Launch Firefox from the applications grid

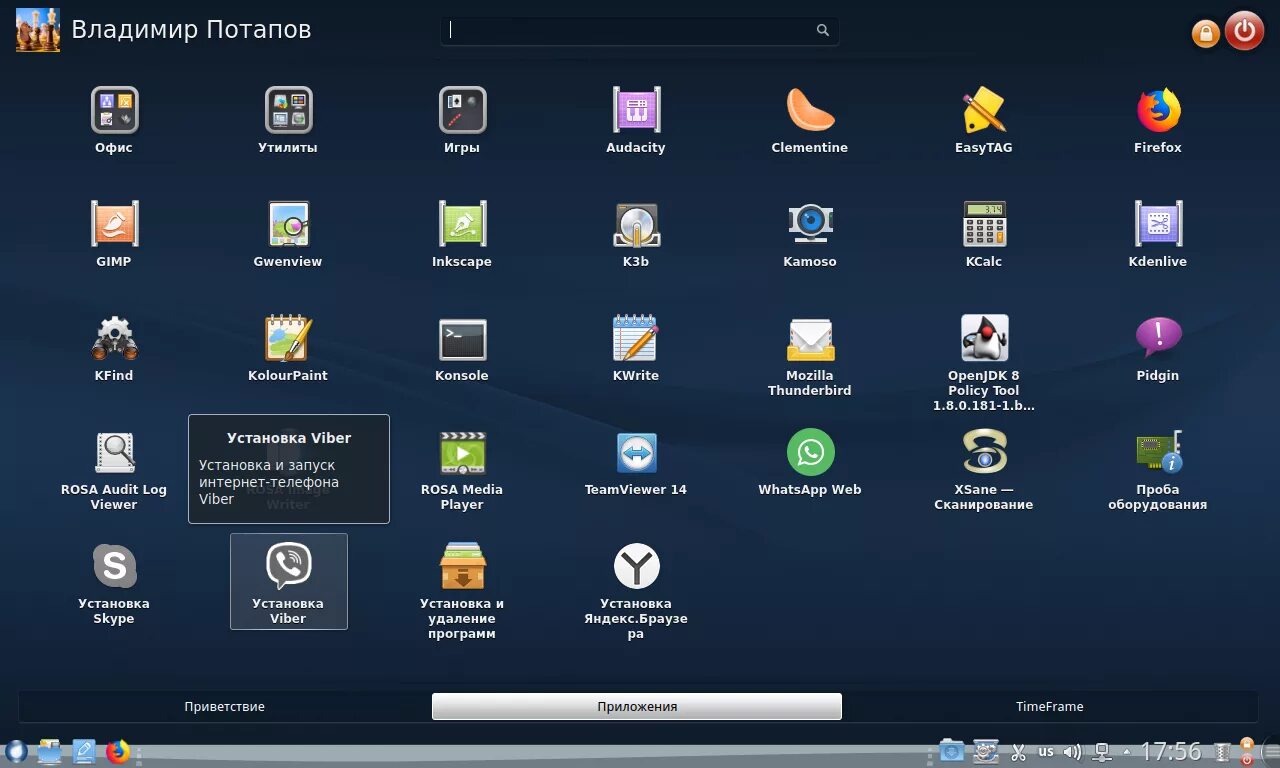click(1158, 120)
